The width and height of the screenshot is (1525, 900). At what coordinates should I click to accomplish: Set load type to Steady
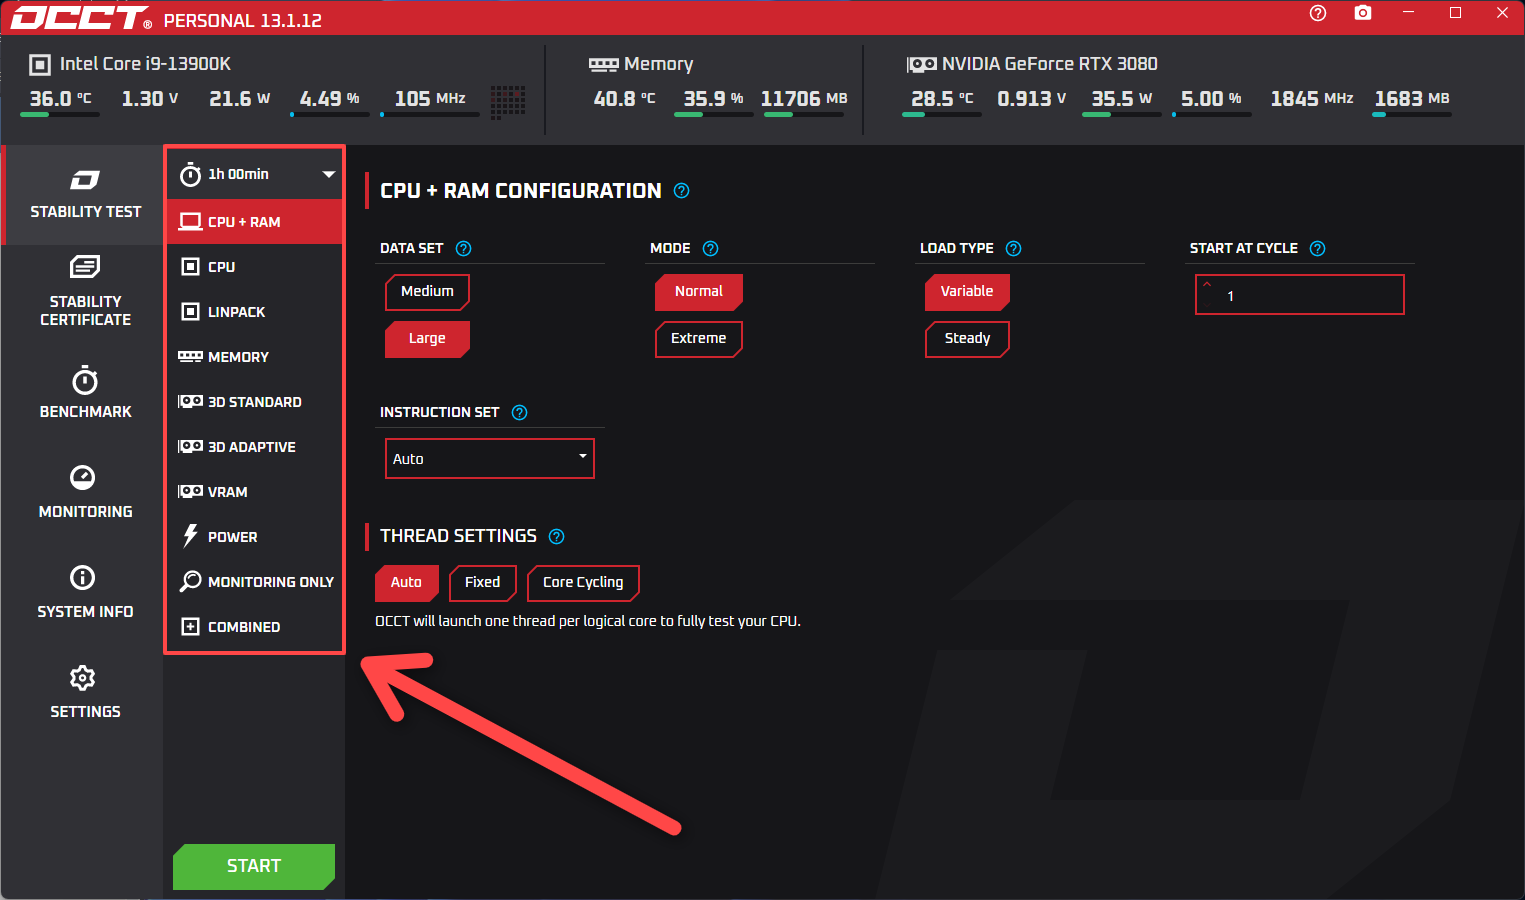tap(967, 339)
